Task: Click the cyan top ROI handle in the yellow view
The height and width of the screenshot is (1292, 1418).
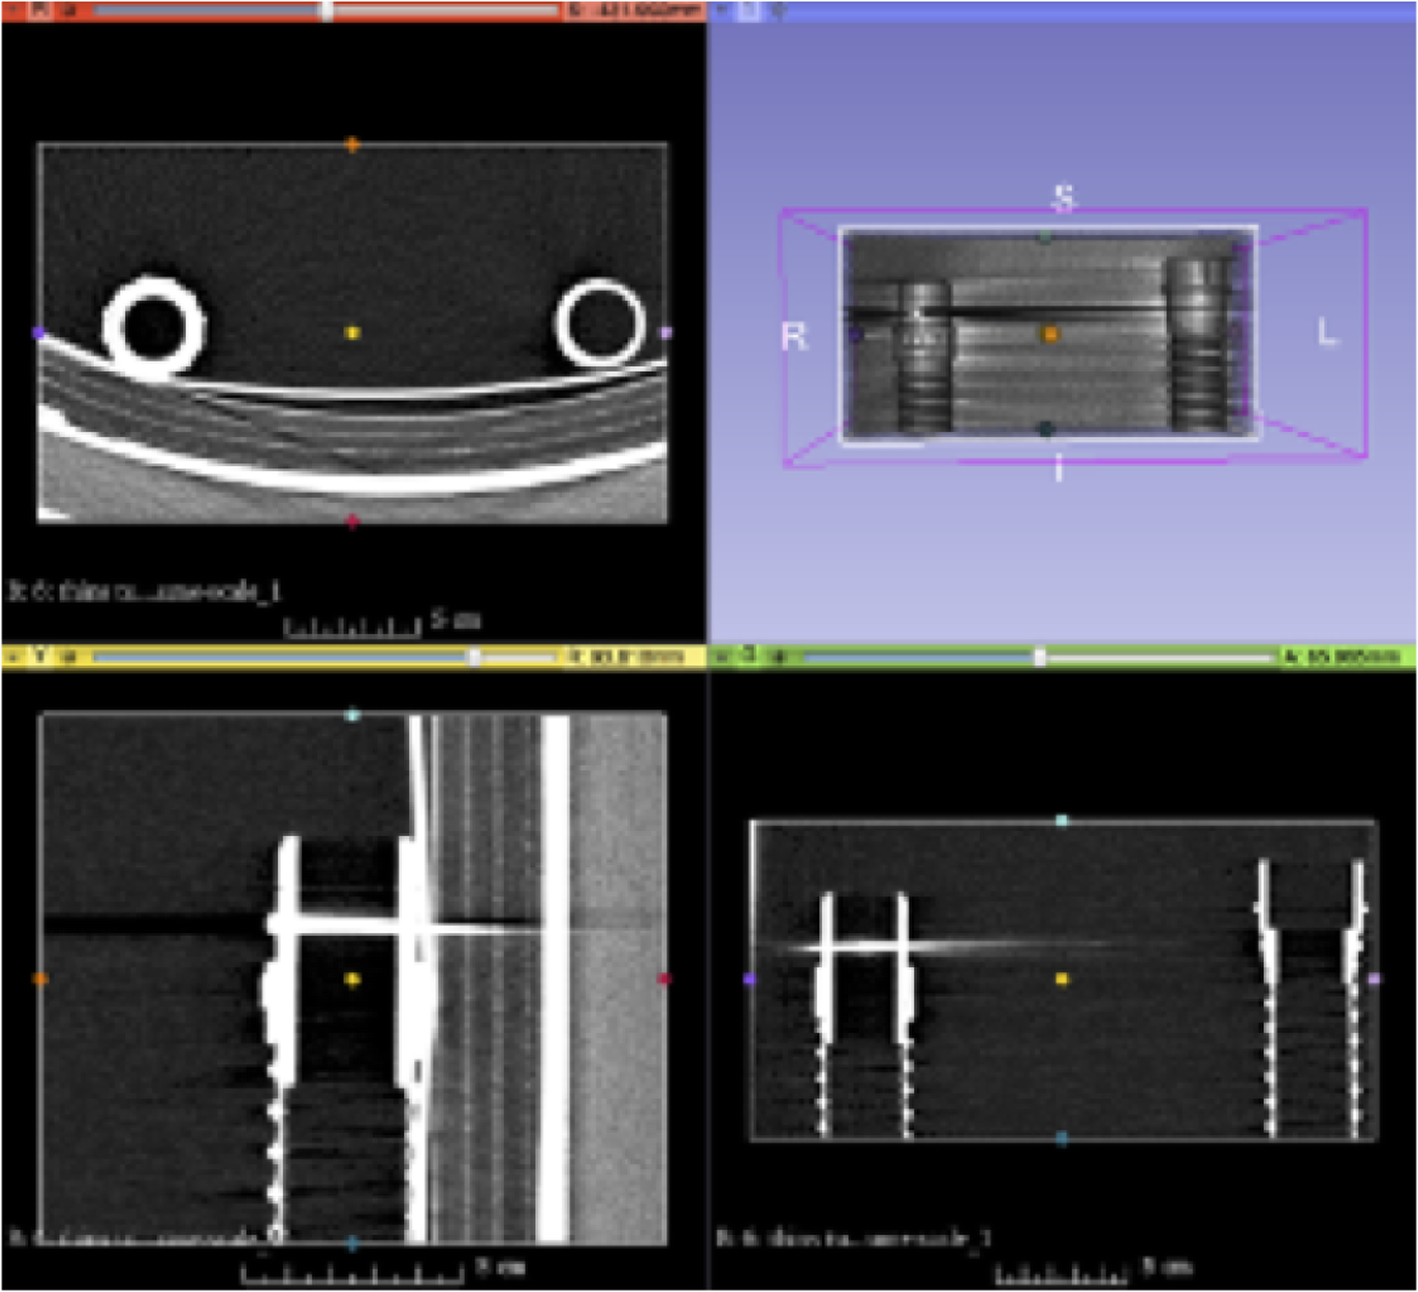Action: coord(351,715)
